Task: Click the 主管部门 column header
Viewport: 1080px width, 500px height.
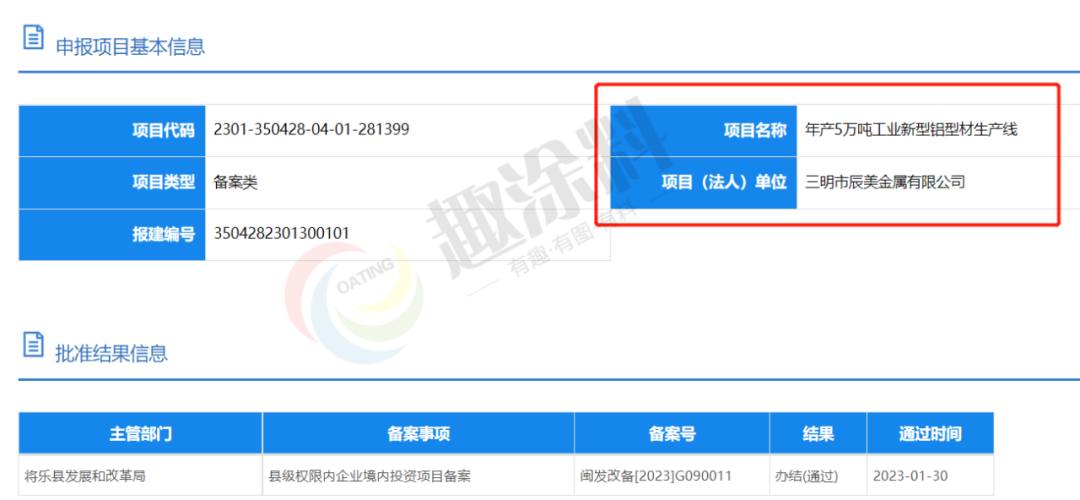Action: pyautogui.click(x=141, y=434)
